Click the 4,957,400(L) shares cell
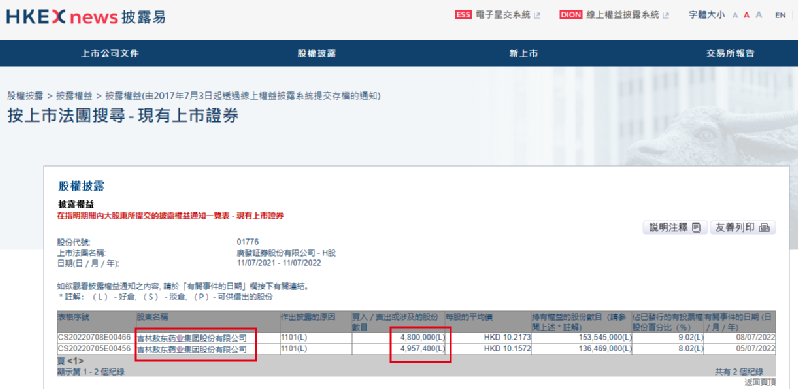The height and width of the screenshot is (389, 798). [422, 349]
